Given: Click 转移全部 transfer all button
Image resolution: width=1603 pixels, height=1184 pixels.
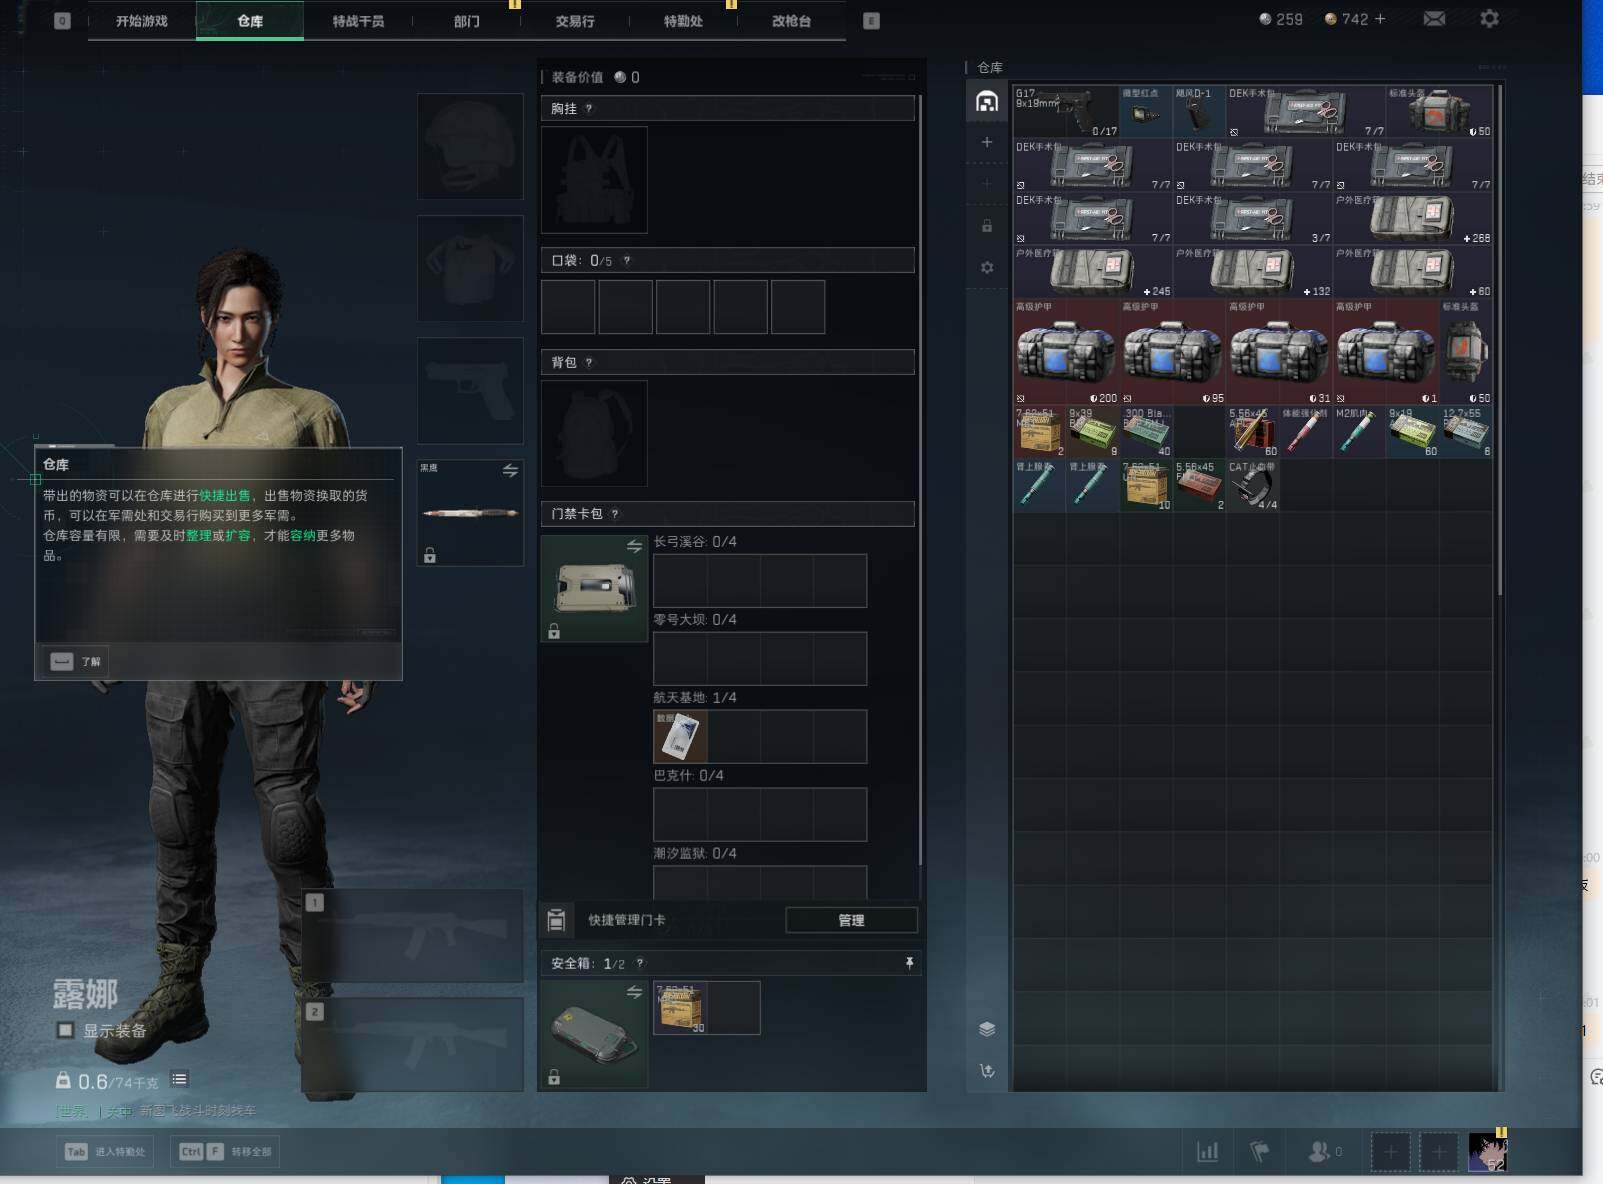Looking at the screenshot, I should point(225,1152).
